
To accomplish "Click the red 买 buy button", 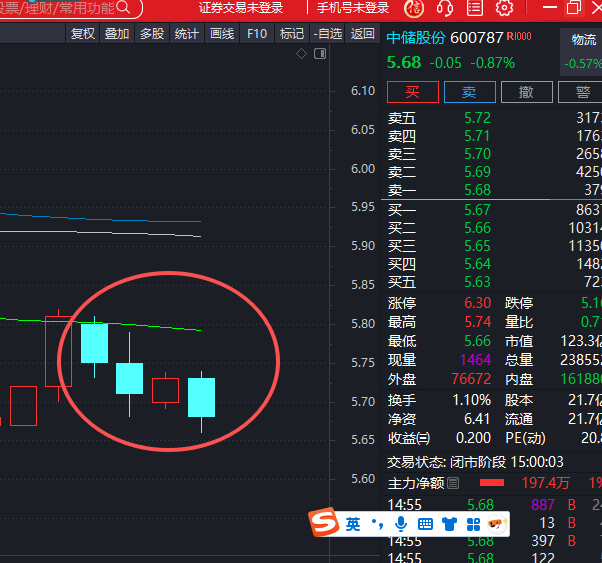I will click(413, 92).
